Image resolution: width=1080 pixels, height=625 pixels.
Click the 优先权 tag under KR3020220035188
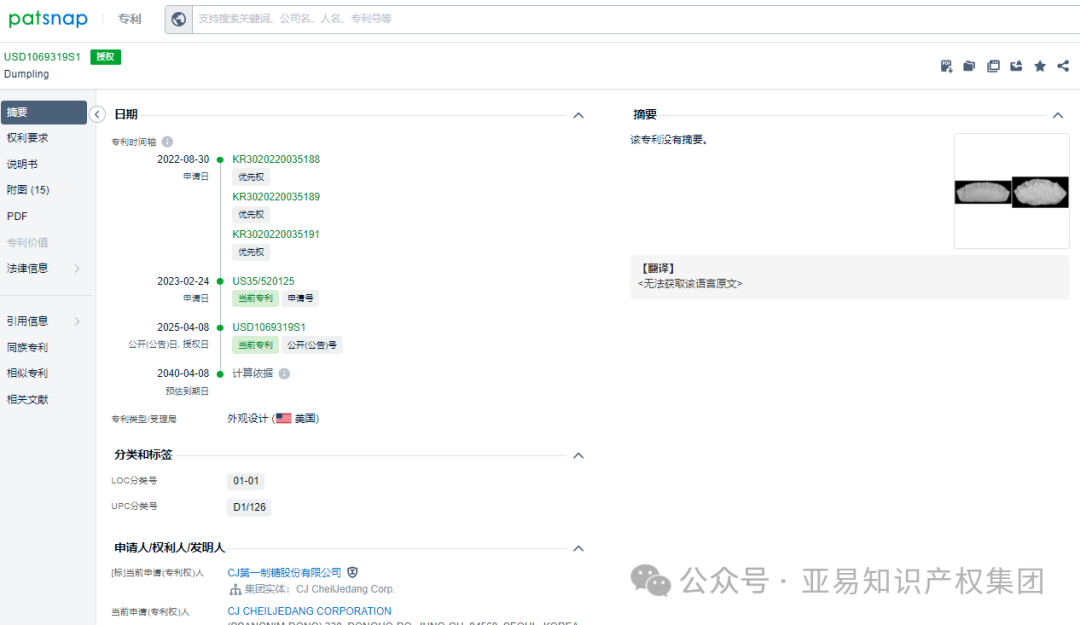[x=251, y=177]
